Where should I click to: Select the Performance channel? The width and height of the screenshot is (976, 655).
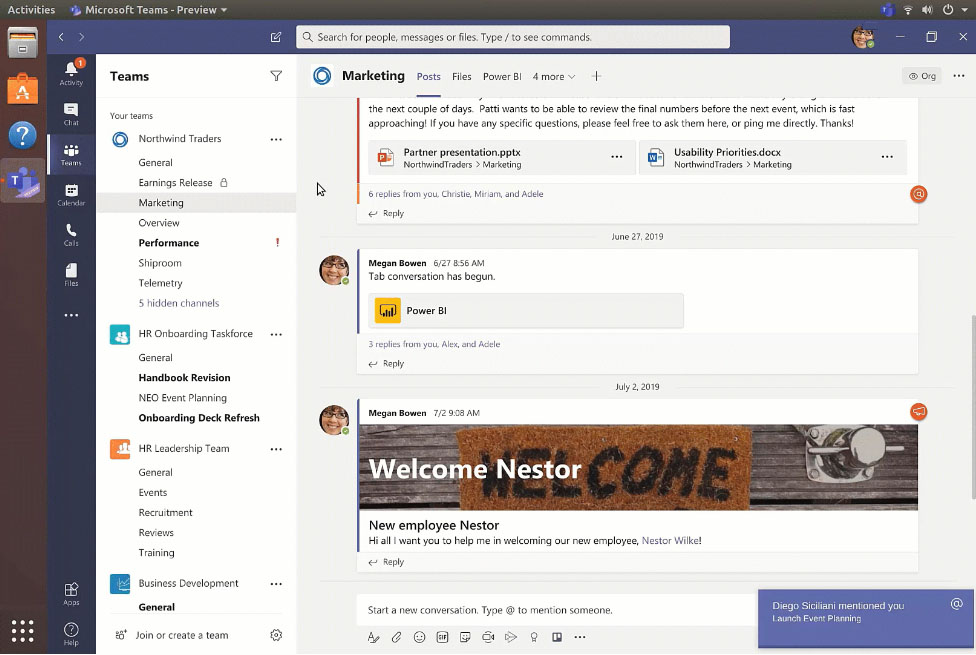[x=169, y=243]
